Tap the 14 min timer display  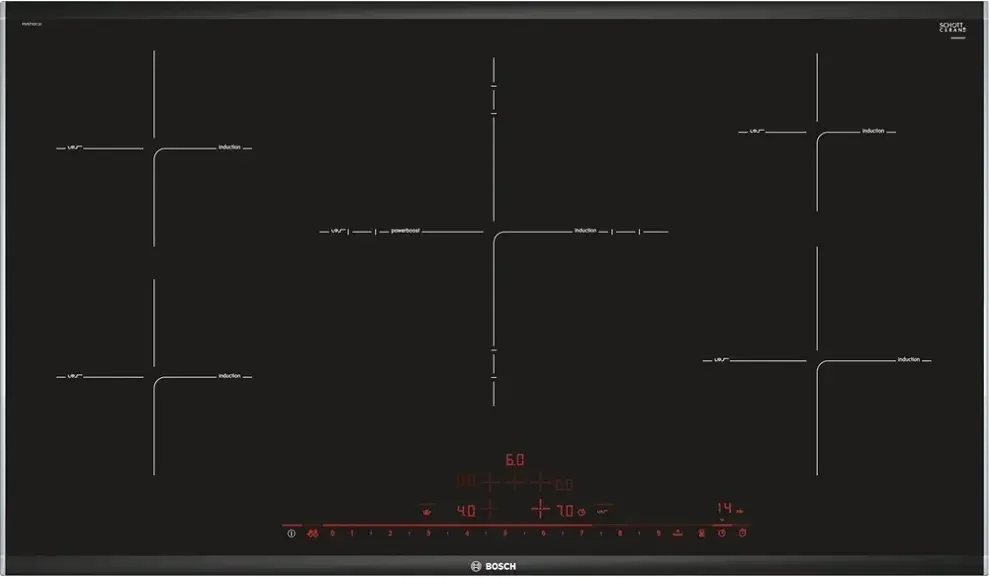[725, 507]
